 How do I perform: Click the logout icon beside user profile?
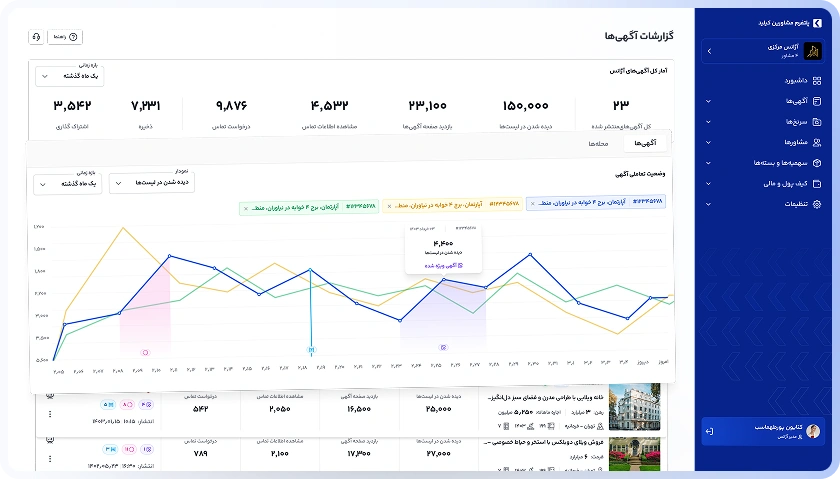click(x=709, y=431)
